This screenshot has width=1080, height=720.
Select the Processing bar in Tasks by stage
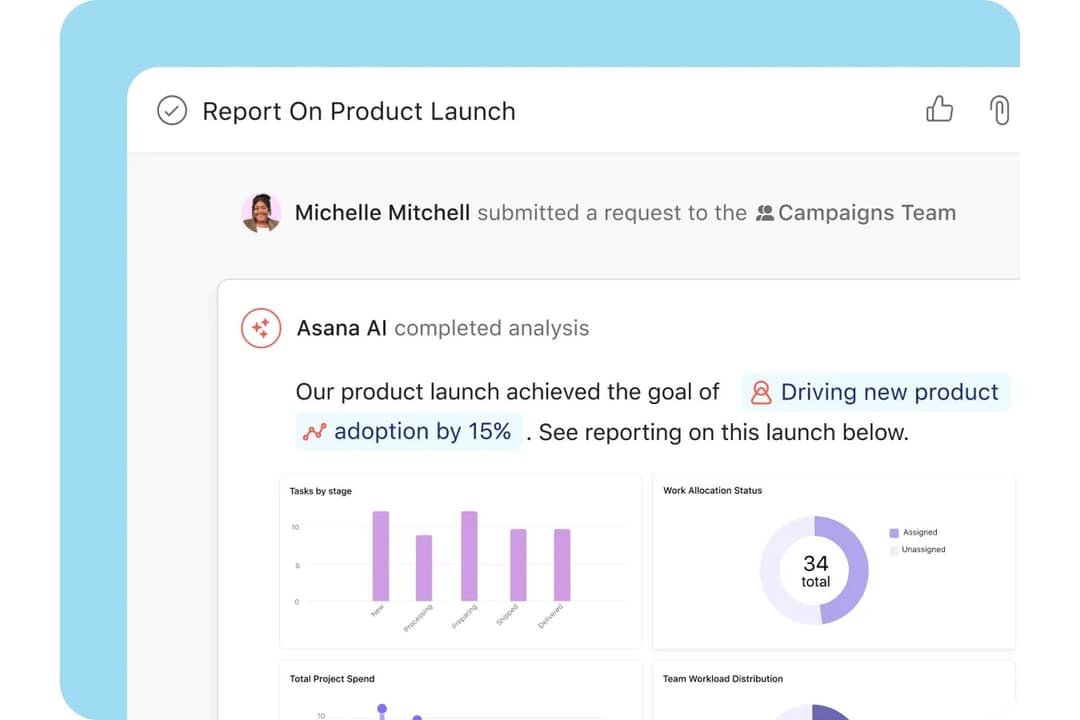(424, 568)
